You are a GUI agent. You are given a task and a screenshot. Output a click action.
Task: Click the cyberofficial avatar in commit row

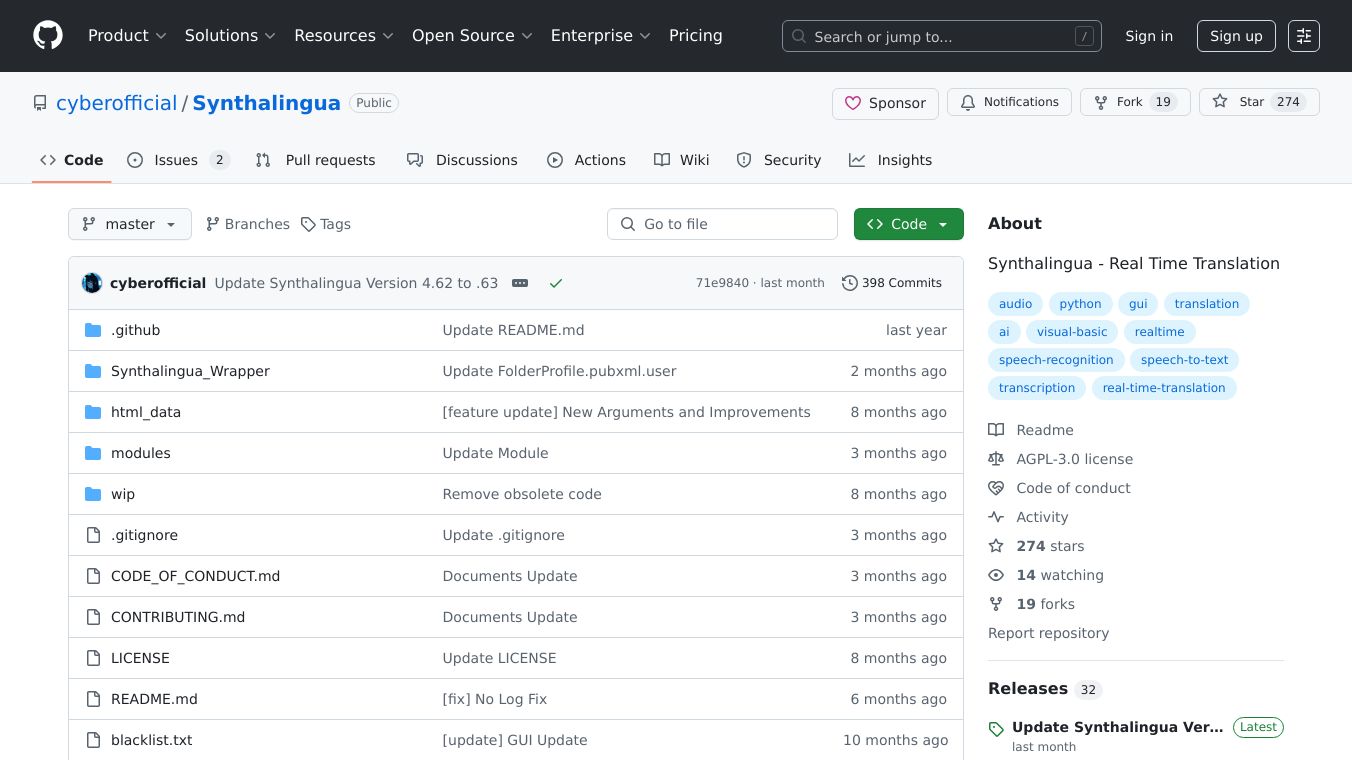92,283
